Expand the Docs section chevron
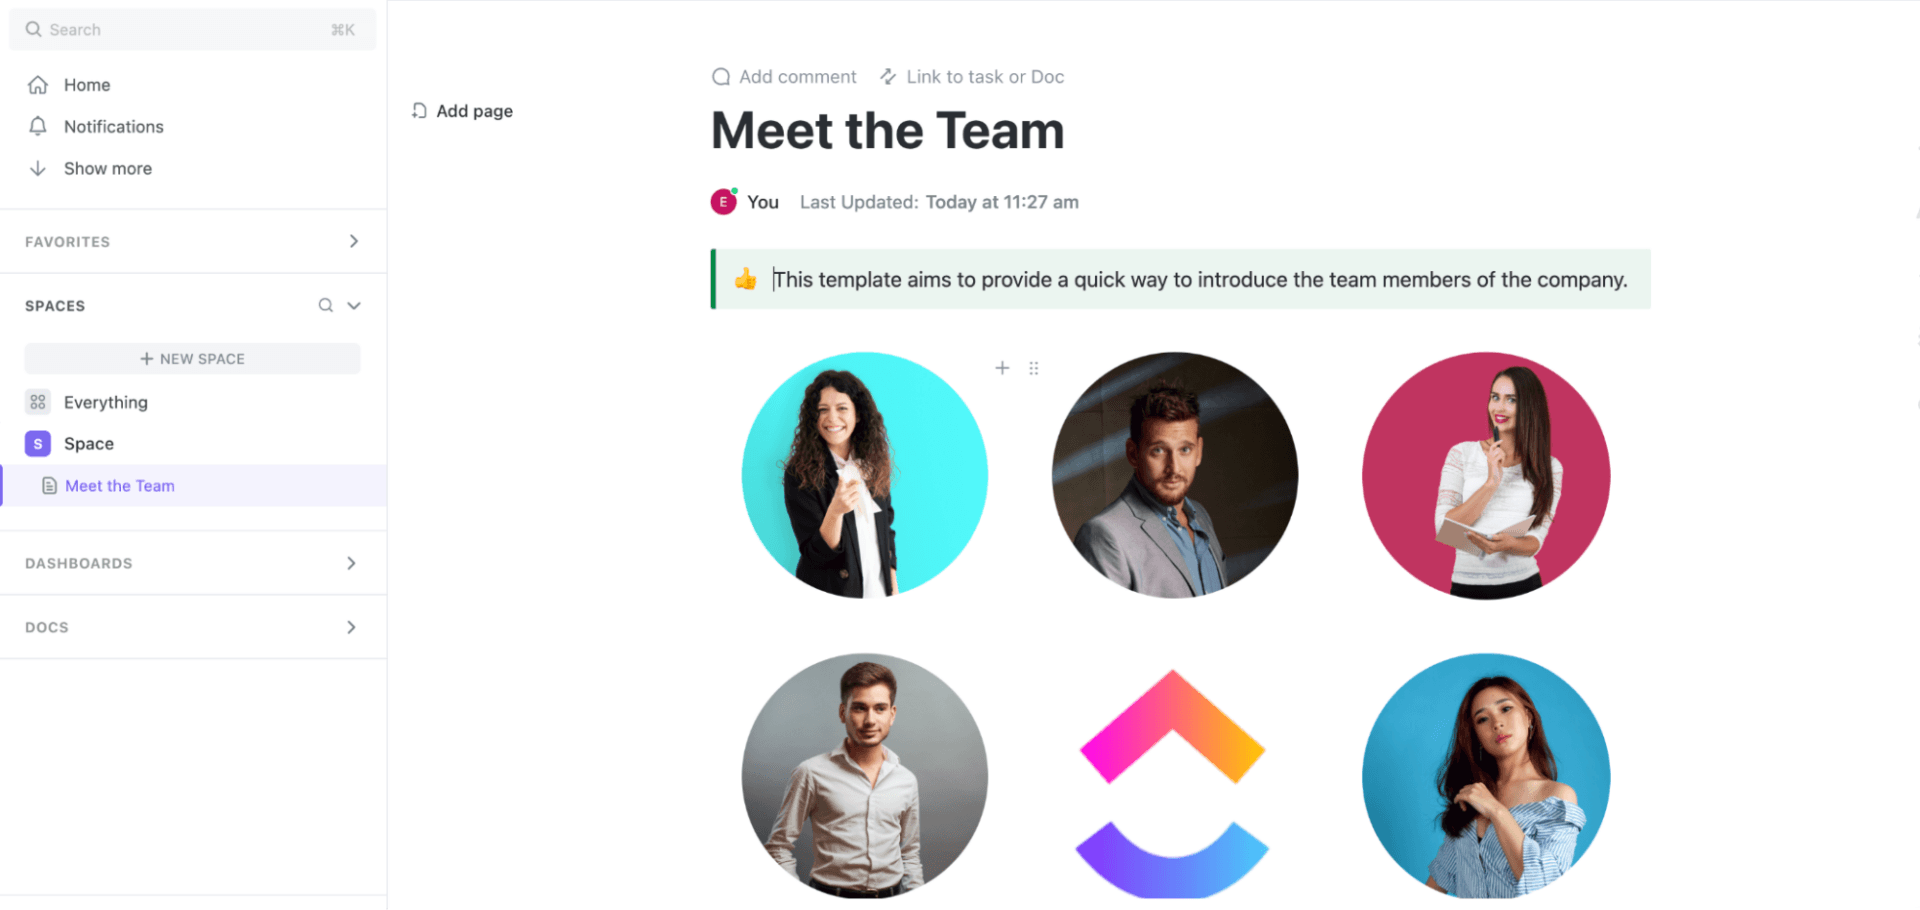 [351, 627]
